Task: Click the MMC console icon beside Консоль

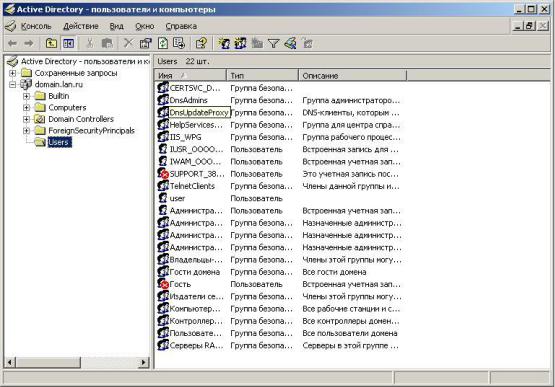Action: click(x=11, y=26)
